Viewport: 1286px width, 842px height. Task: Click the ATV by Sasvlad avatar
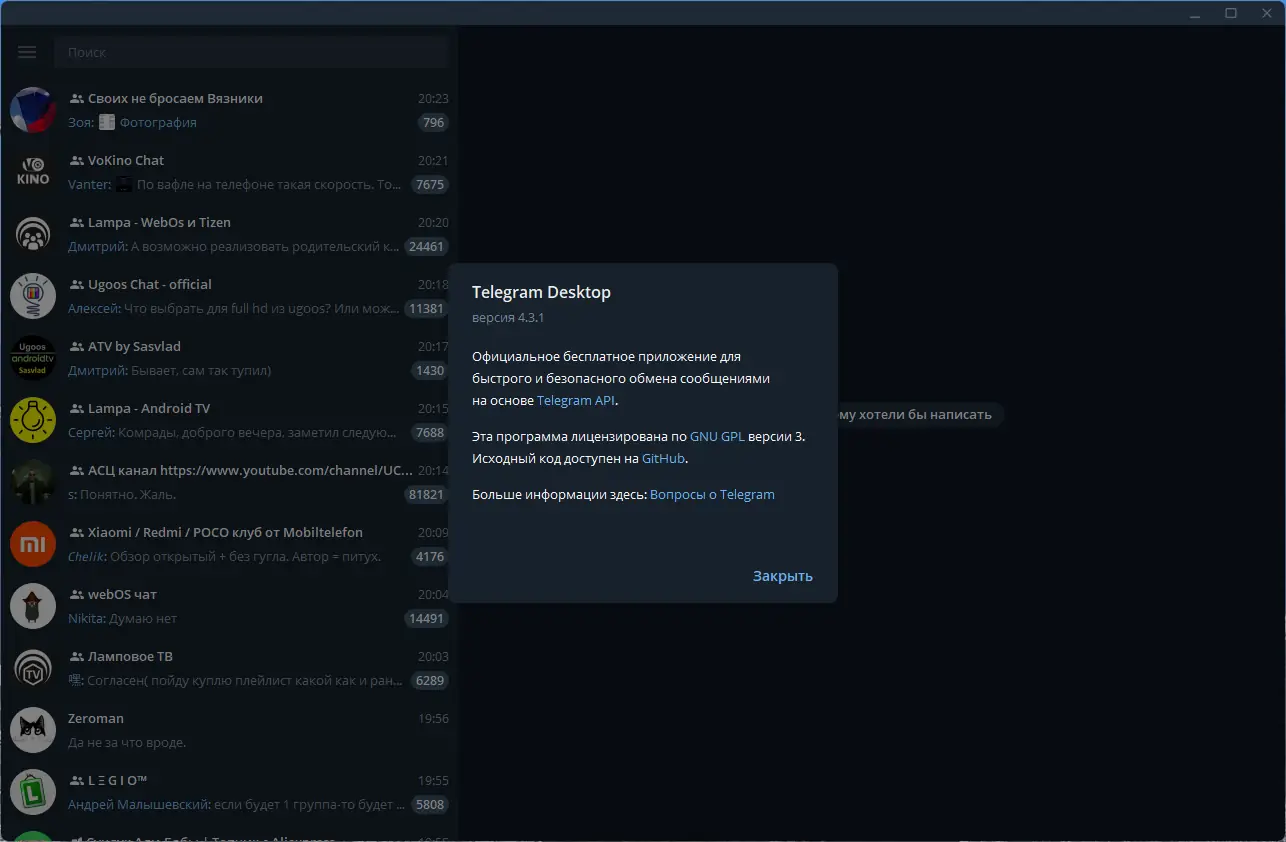point(32,358)
